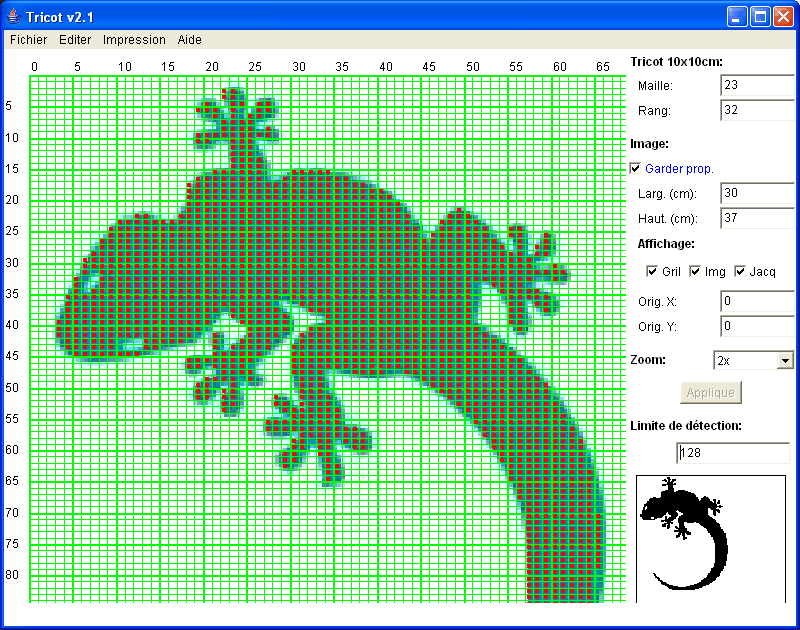Click the Zoom label text
This screenshot has width=800, height=630.
point(648,360)
